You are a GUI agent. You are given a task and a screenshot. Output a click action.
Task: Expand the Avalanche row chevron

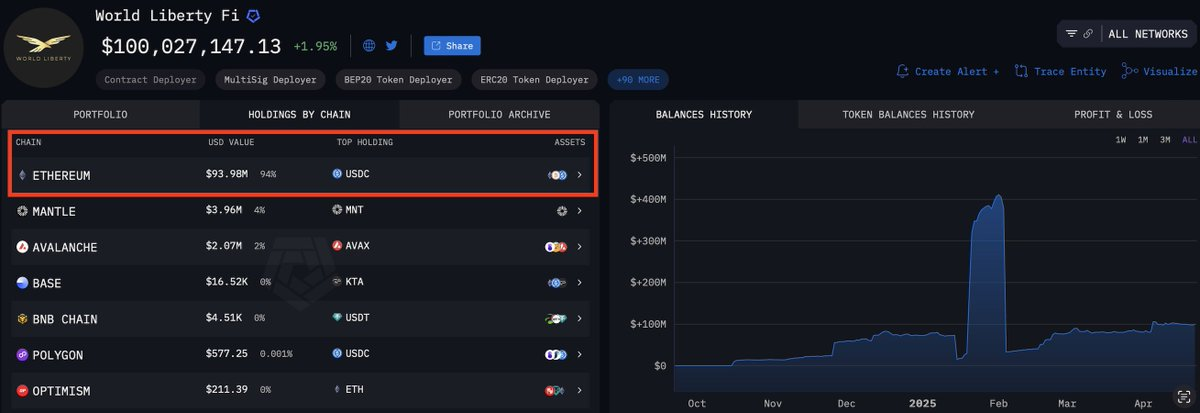tap(580, 247)
